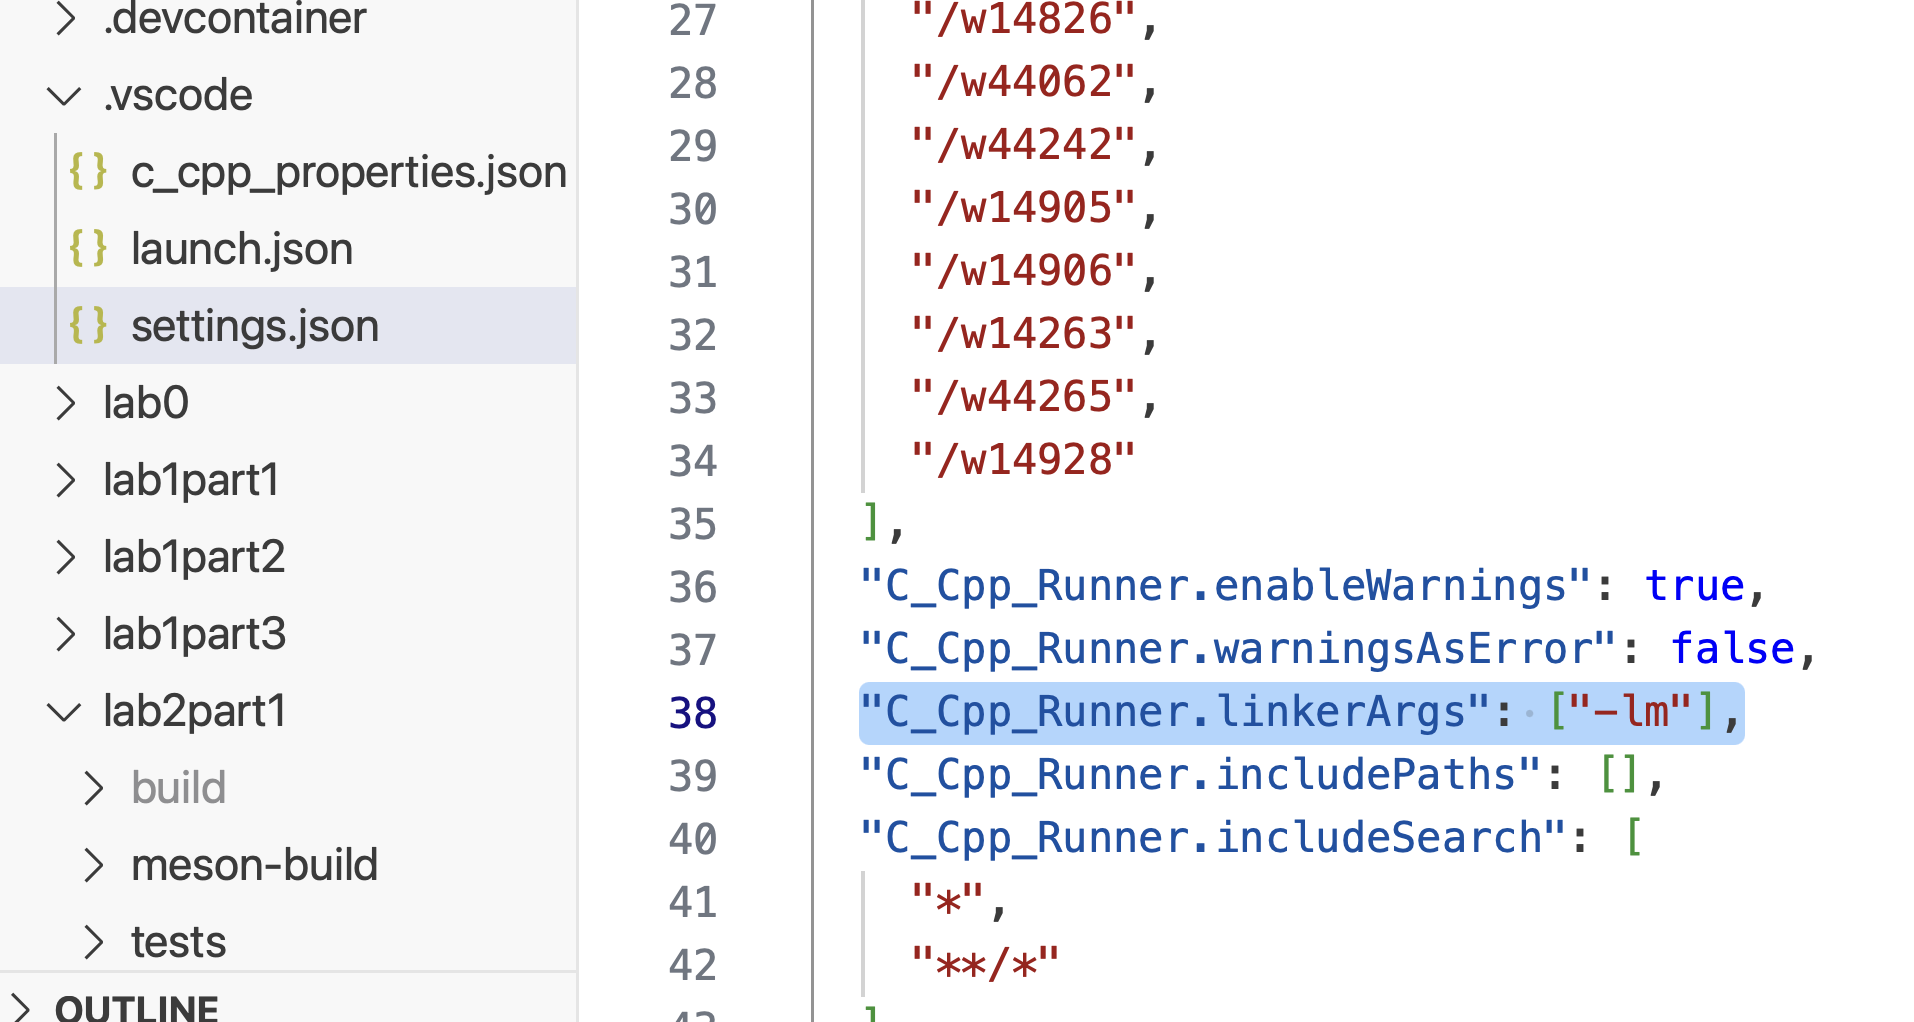The image size is (1914, 1022).
Task: Click line number 42 in gutter
Action: (693, 965)
